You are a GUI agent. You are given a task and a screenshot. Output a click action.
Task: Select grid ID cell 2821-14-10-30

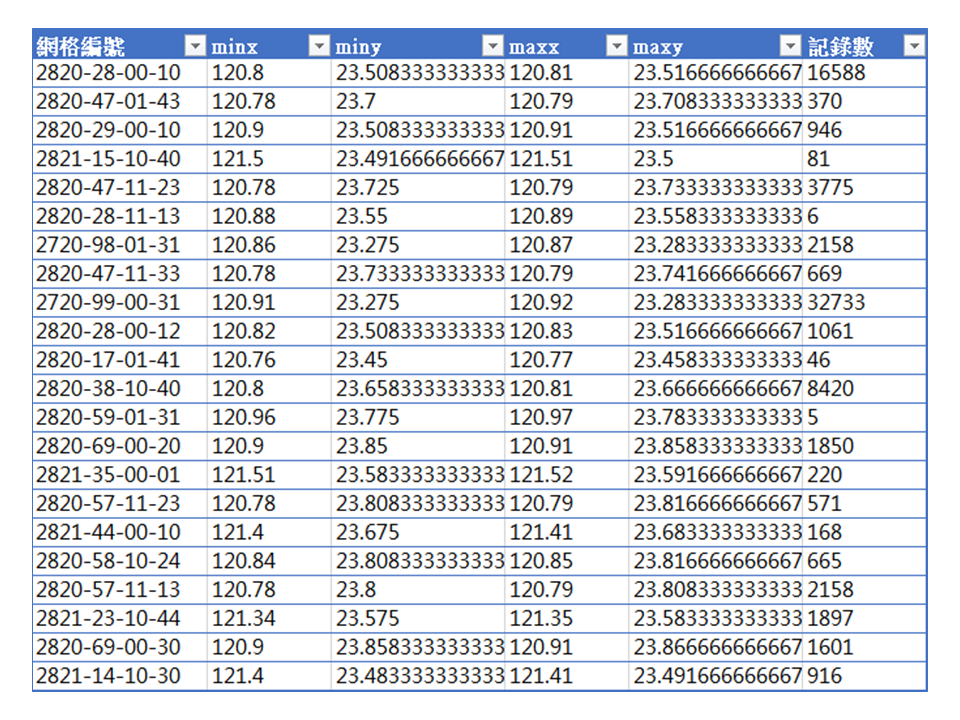(x=108, y=676)
